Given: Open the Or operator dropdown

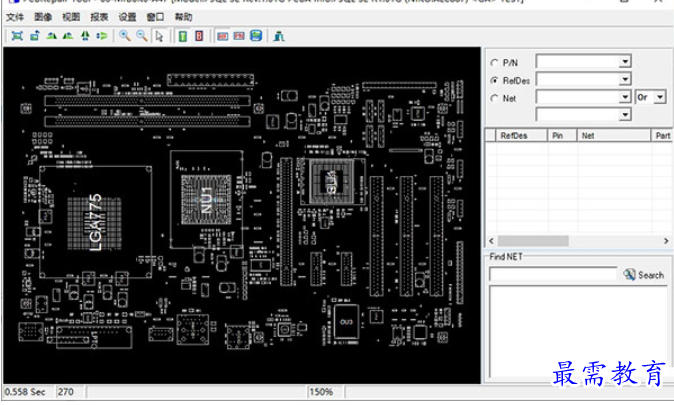Looking at the screenshot, I should pyautogui.click(x=660, y=98).
